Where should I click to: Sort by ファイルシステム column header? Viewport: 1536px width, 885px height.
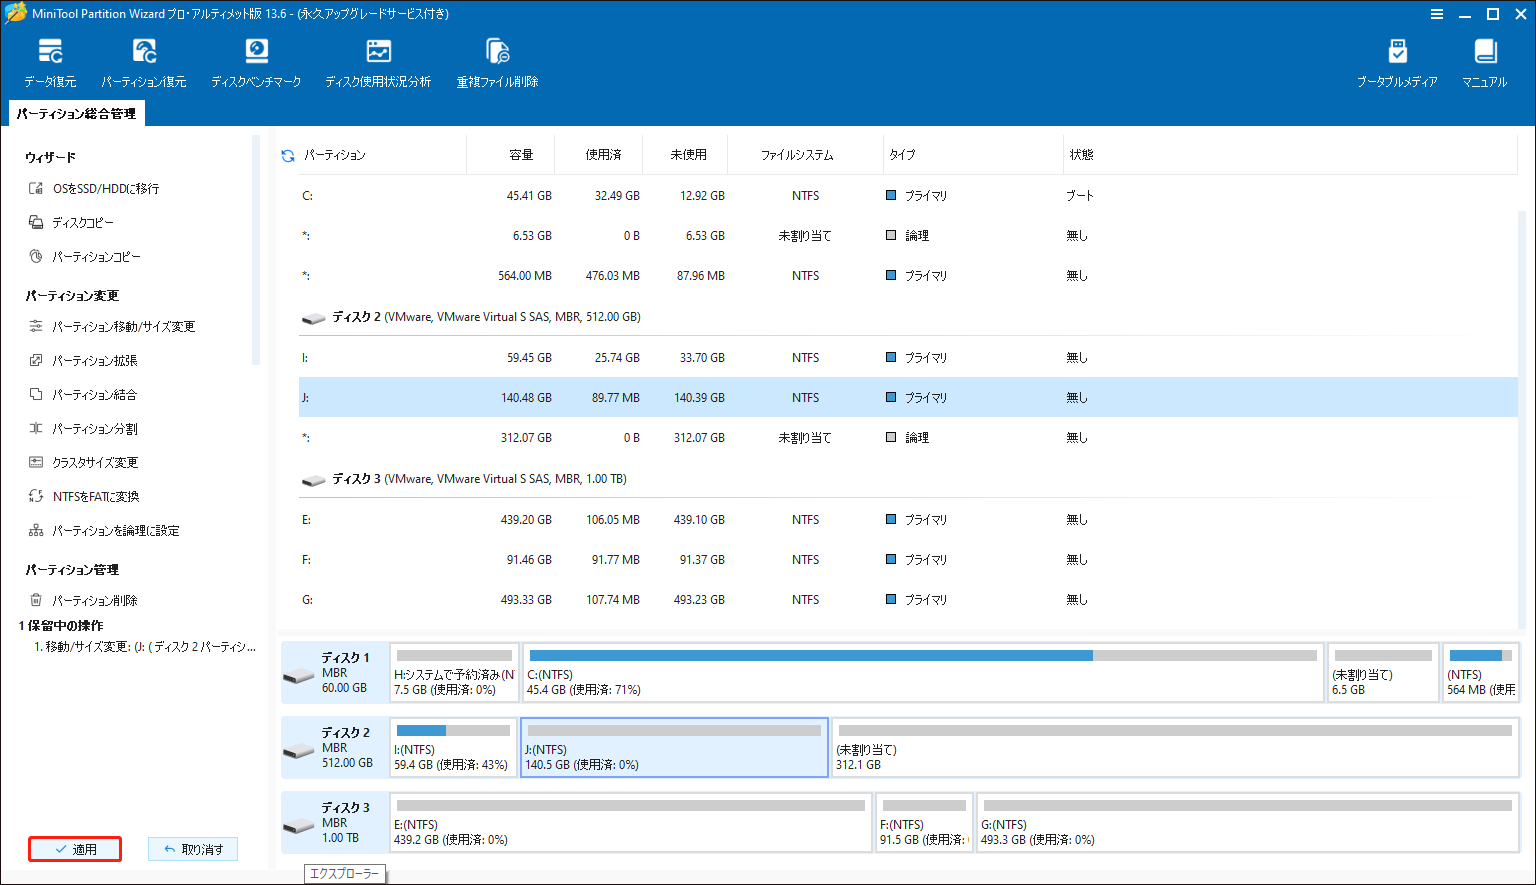[796, 155]
